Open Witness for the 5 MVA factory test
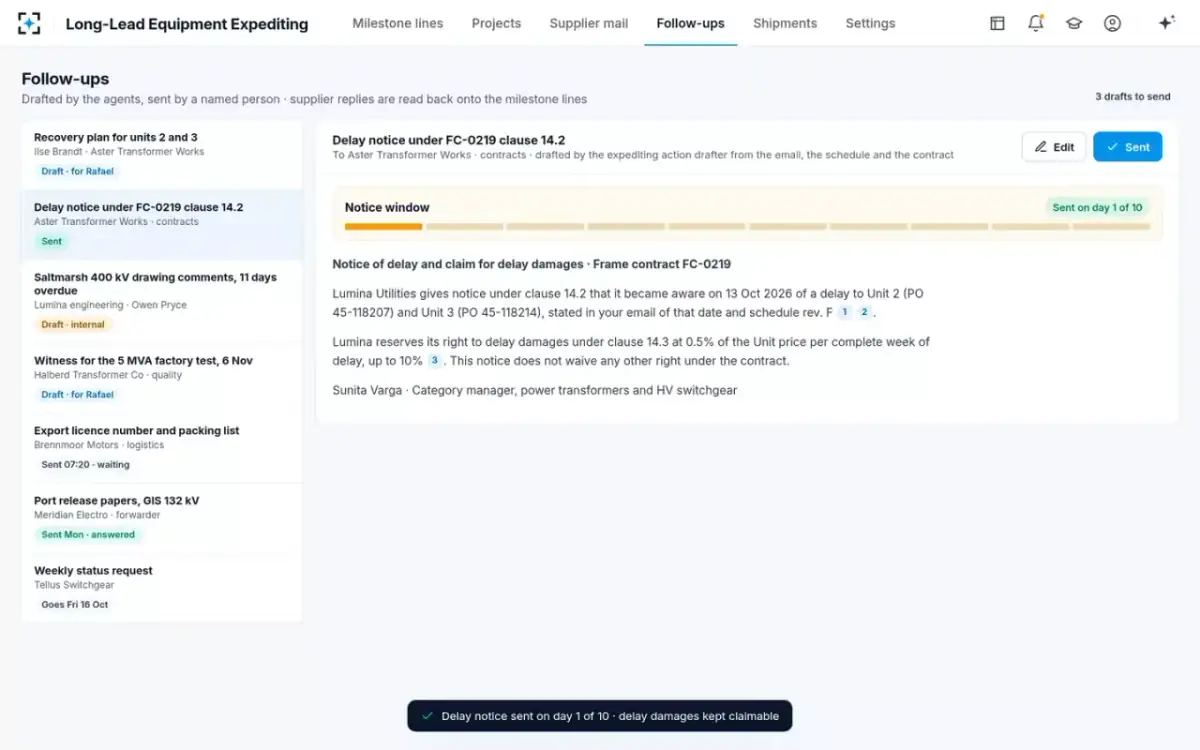Image resolution: width=1200 pixels, height=750 pixels. point(162,378)
